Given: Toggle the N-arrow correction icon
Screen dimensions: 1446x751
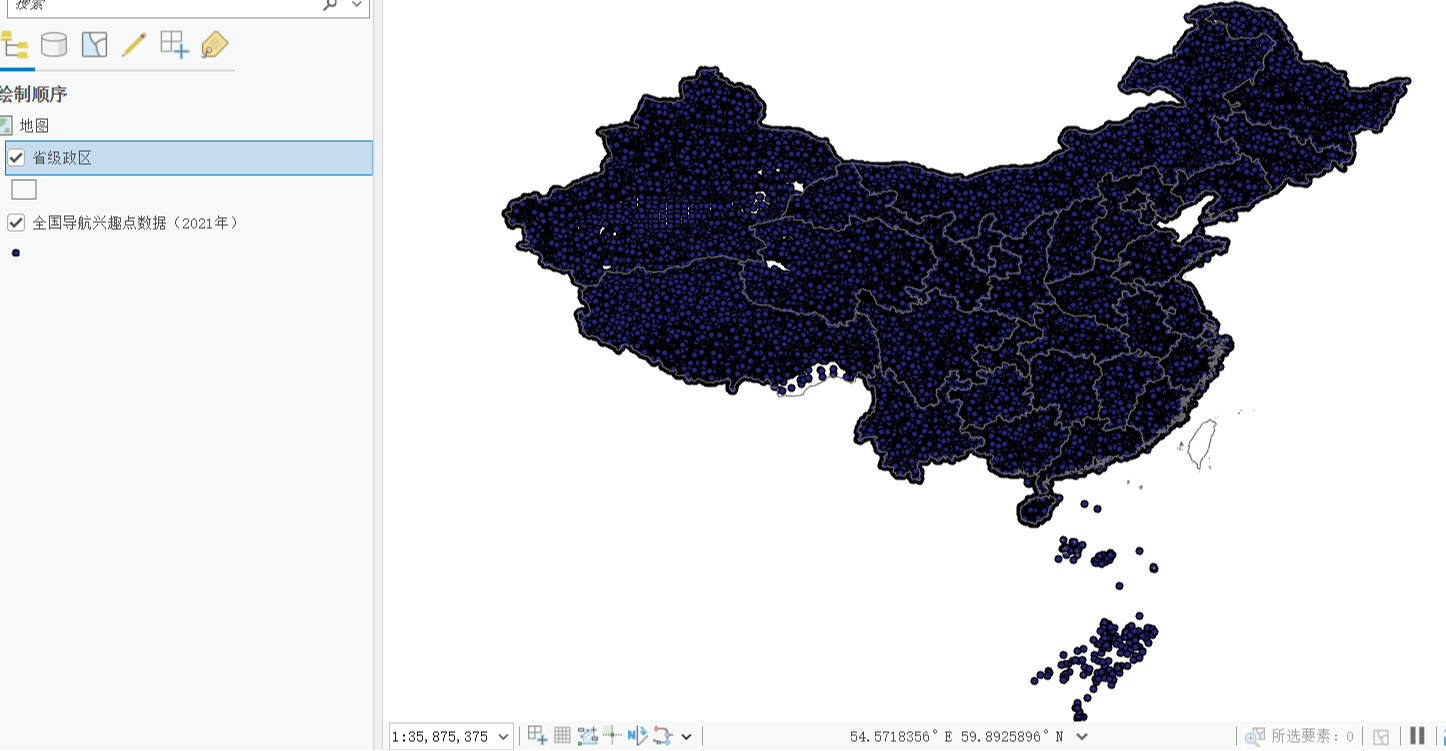Looking at the screenshot, I should click(x=638, y=736).
